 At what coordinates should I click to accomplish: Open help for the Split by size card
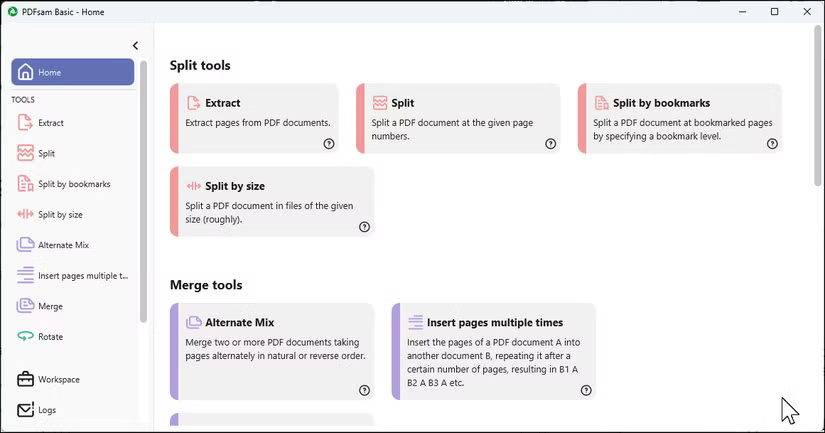point(364,227)
